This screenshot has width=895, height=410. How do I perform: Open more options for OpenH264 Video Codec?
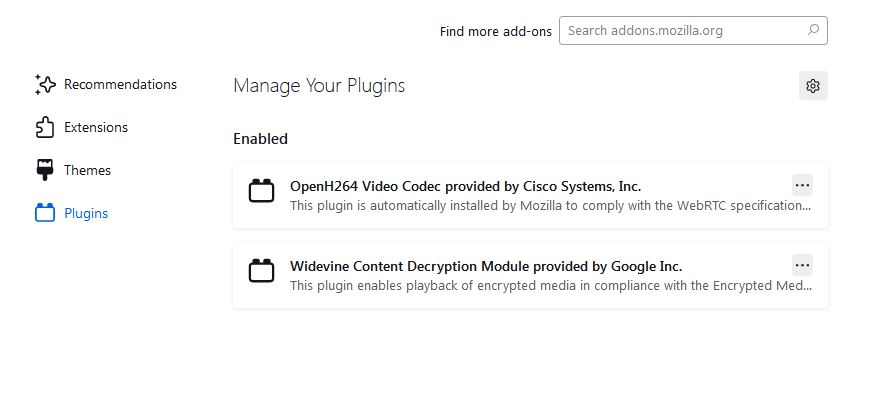802,185
